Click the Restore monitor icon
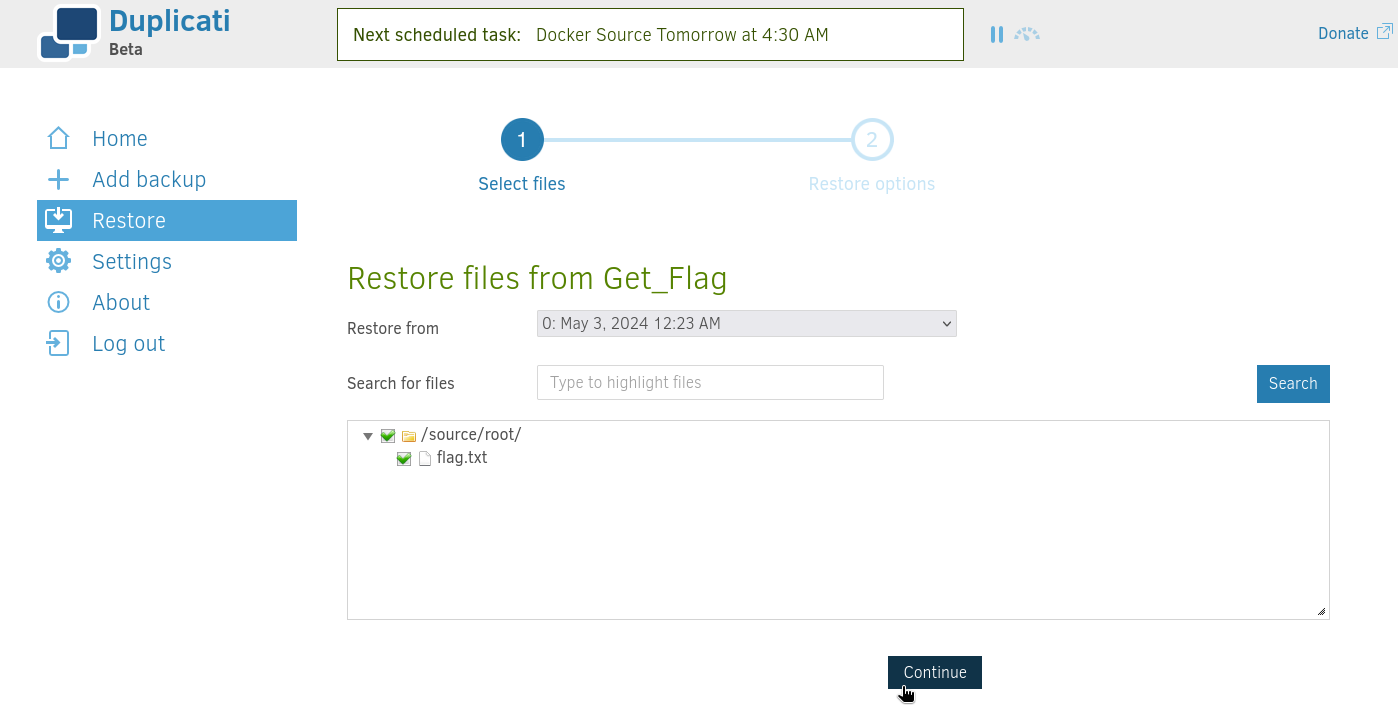This screenshot has height=716, width=1398. (x=59, y=220)
